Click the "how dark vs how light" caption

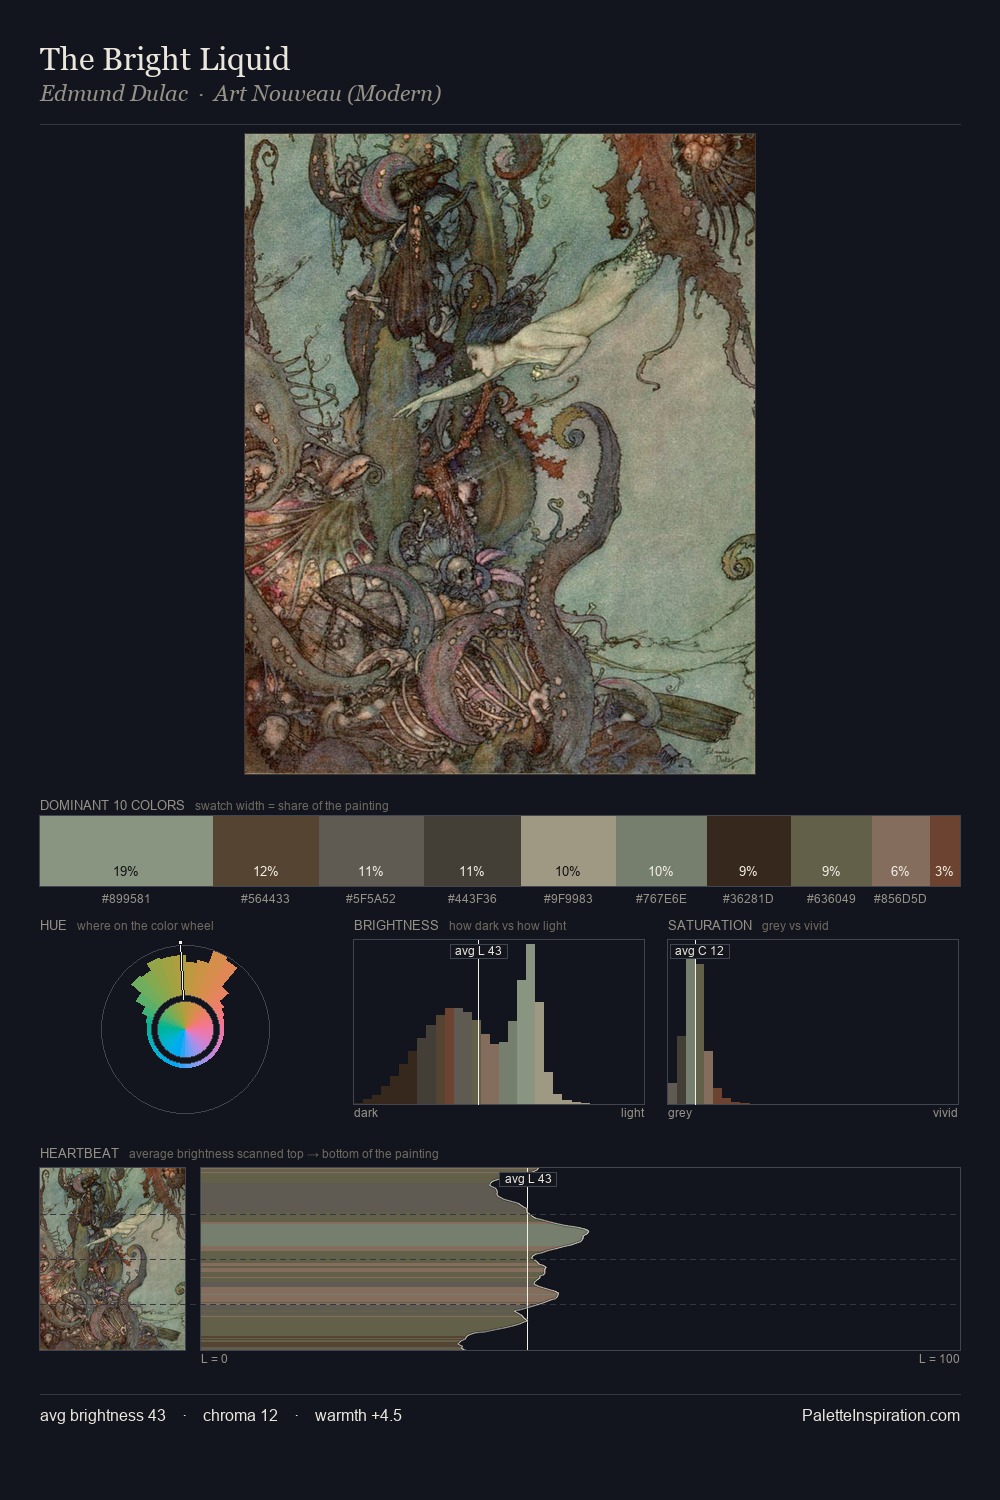point(508,926)
